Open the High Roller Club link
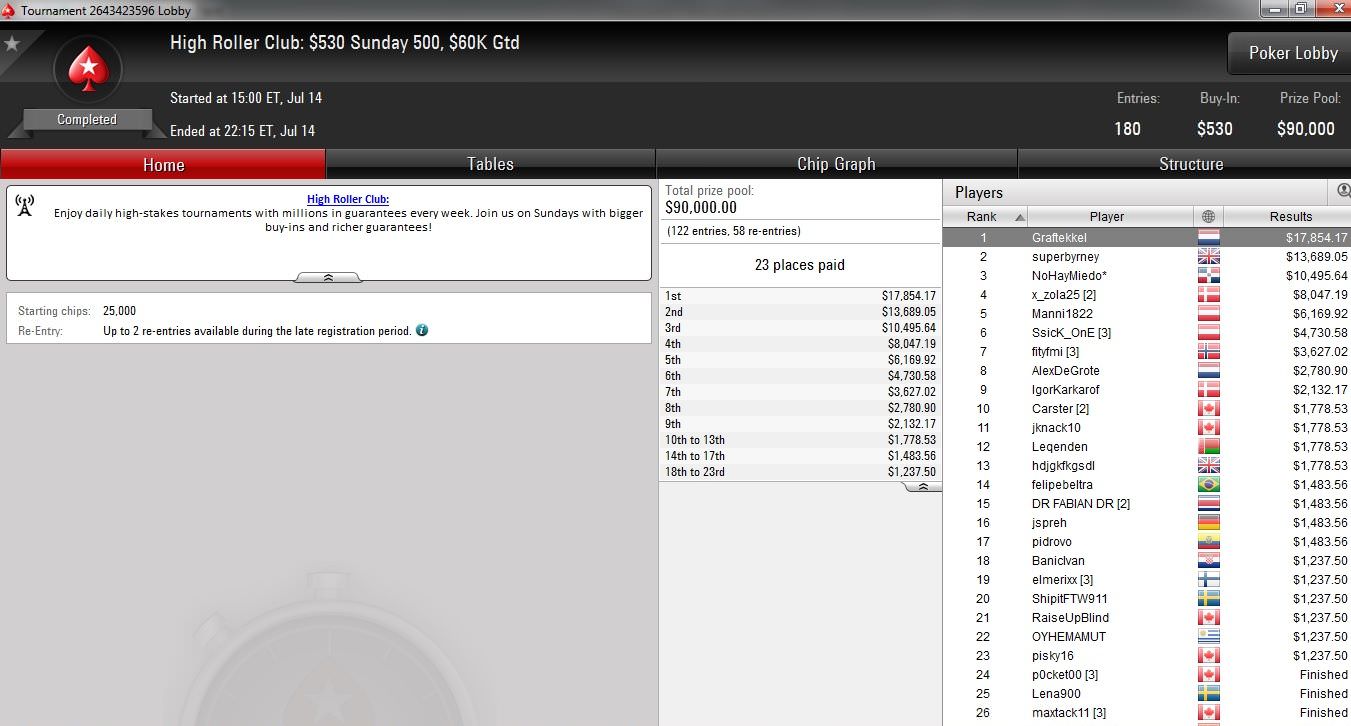The image size is (1351, 726). pos(348,199)
